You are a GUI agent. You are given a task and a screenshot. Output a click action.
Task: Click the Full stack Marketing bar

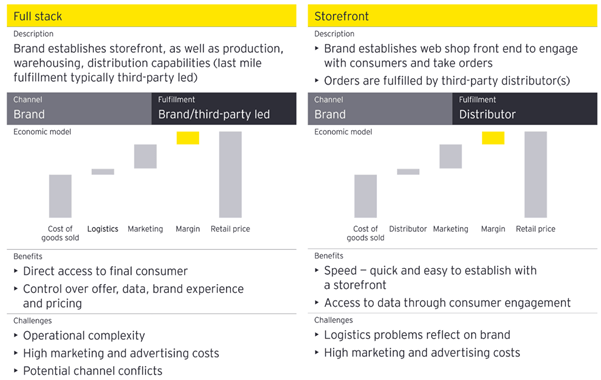145,156
